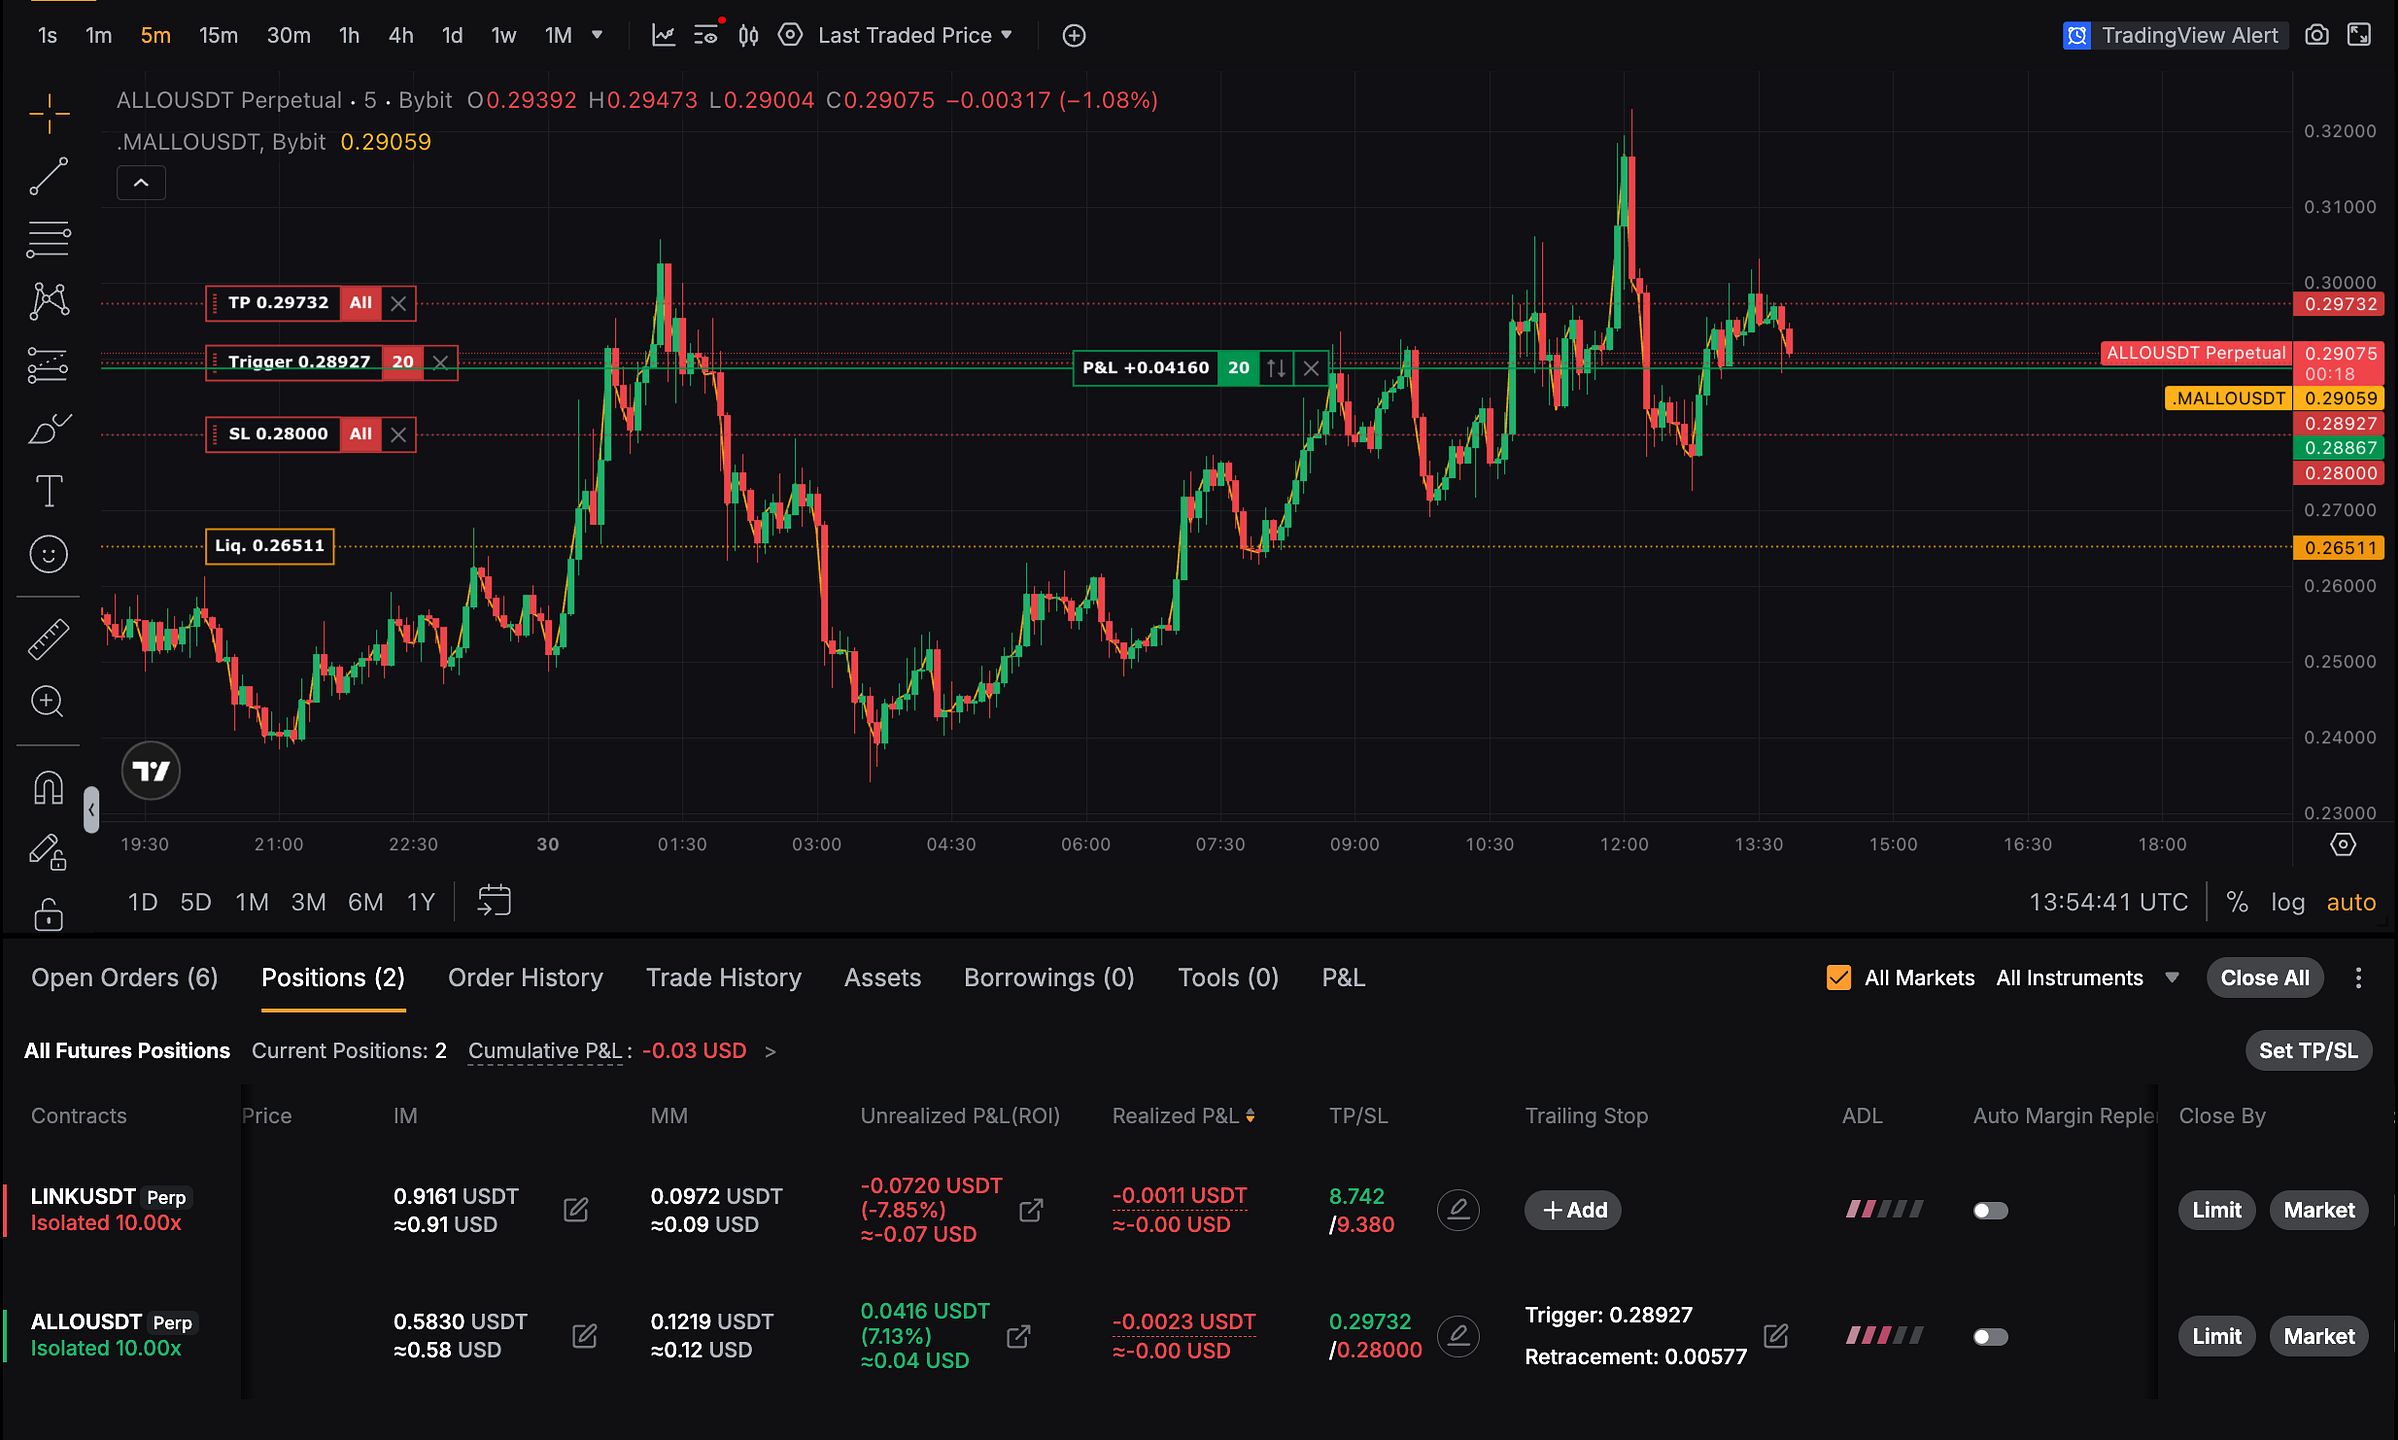Toggle auto margin replenishment for LINKUSDT
Image resolution: width=2398 pixels, height=1440 pixels.
click(1990, 1211)
